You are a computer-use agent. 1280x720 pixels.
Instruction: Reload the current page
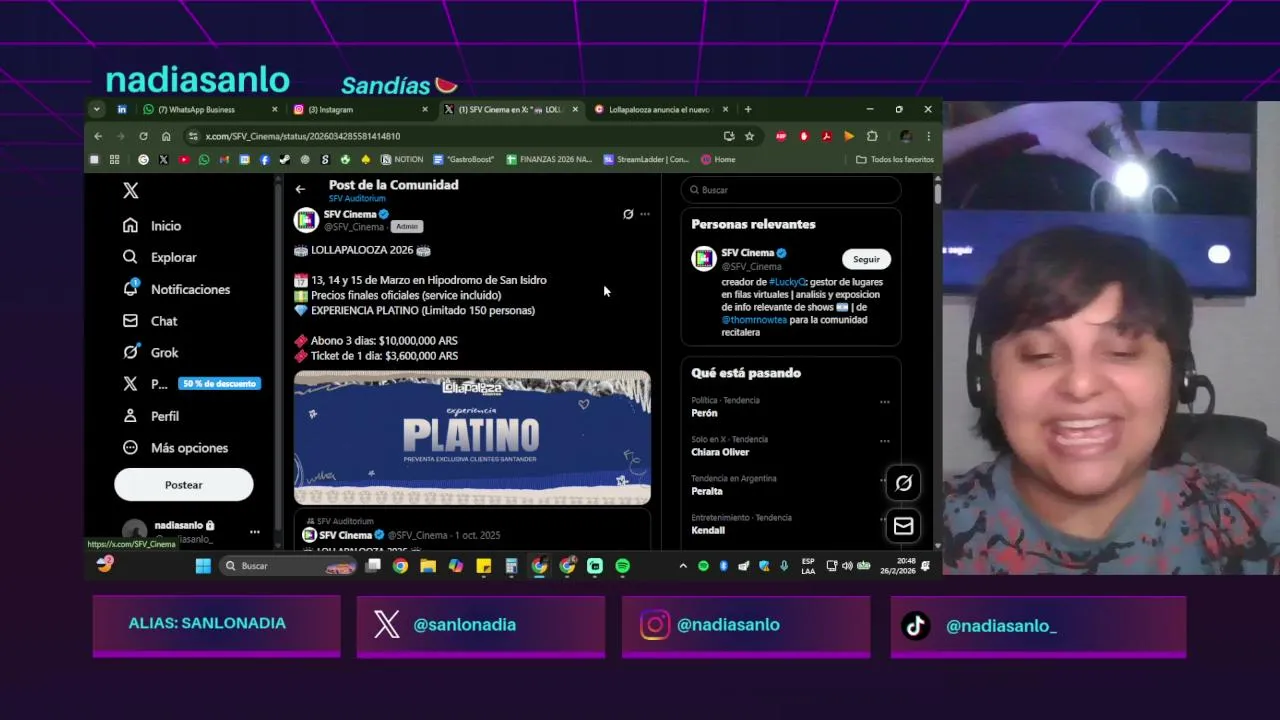click(143, 136)
